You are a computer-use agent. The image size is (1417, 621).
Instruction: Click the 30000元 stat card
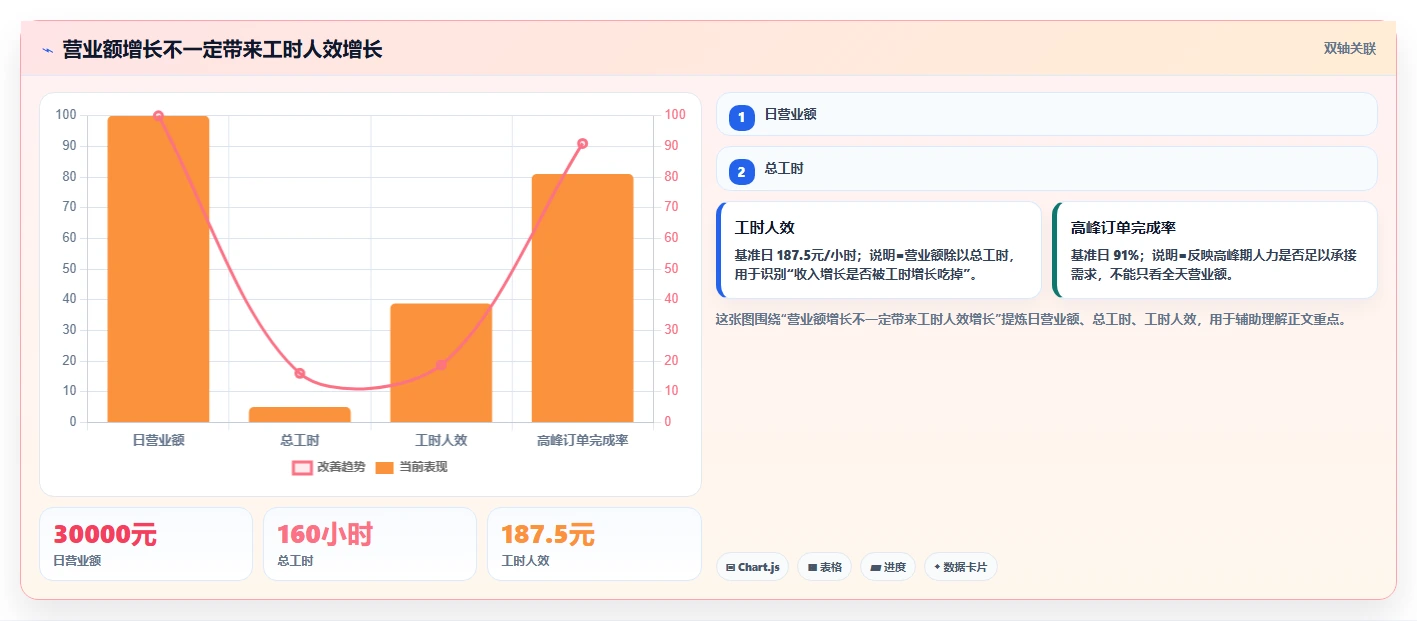click(146, 544)
